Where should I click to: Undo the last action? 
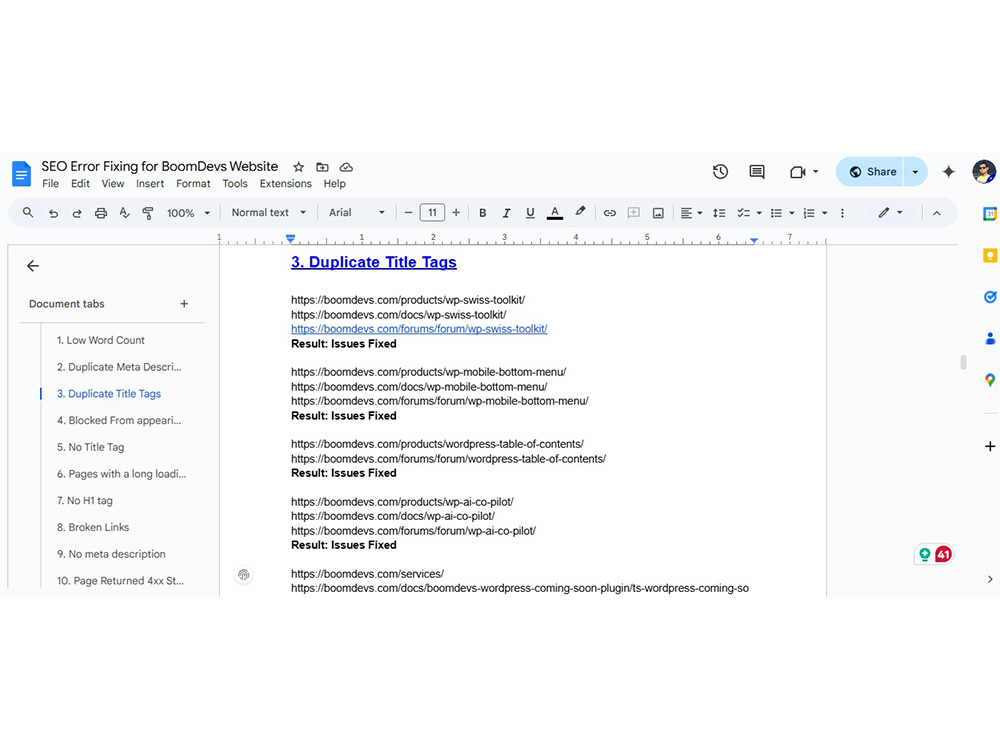click(x=54, y=213)
